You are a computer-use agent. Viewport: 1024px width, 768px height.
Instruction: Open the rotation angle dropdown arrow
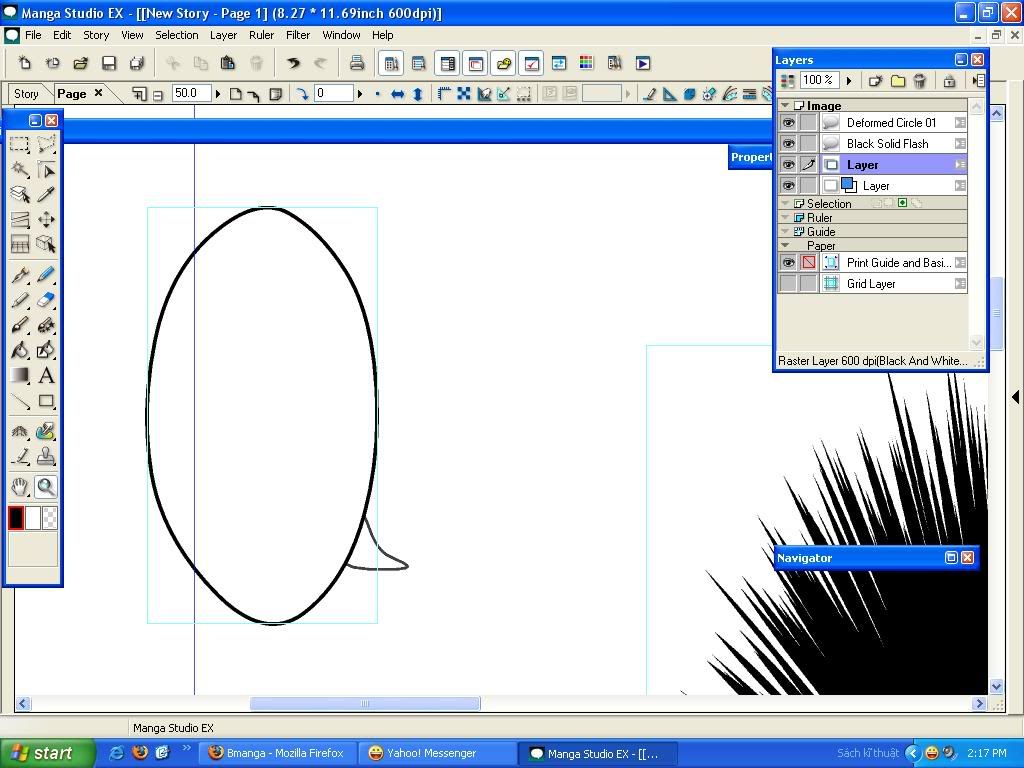tap(360, 94)
